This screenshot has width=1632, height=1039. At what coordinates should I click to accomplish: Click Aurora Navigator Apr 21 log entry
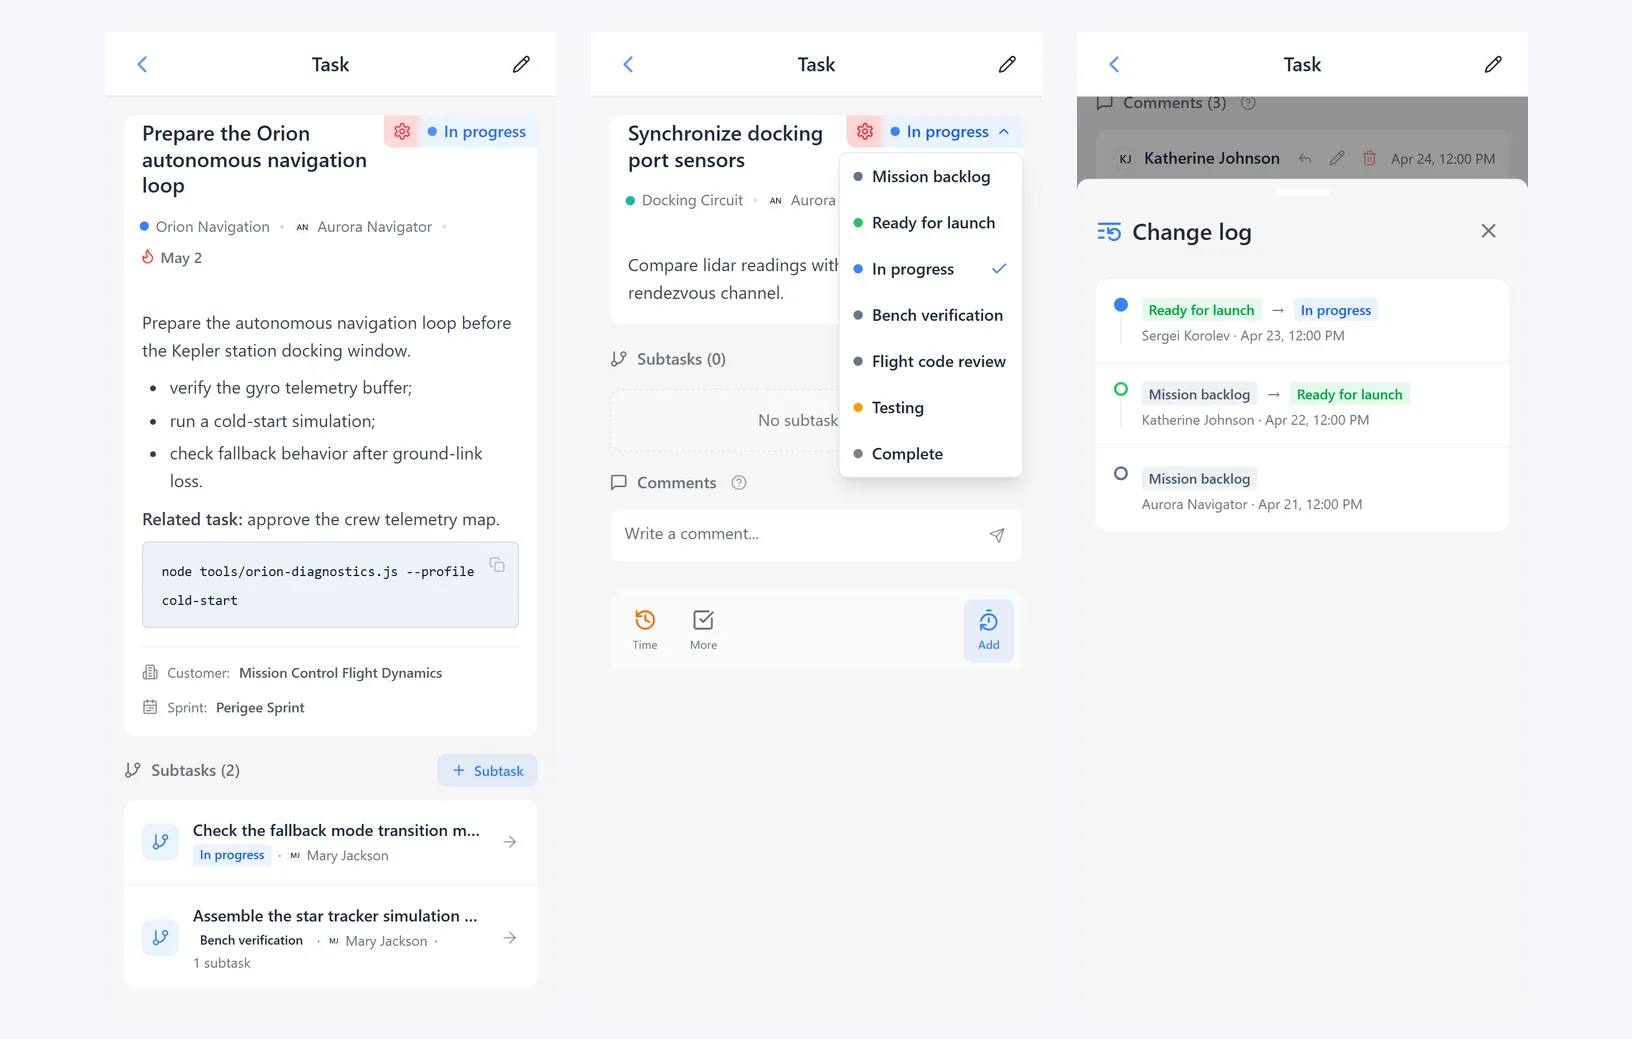[x=1302, y=490]
